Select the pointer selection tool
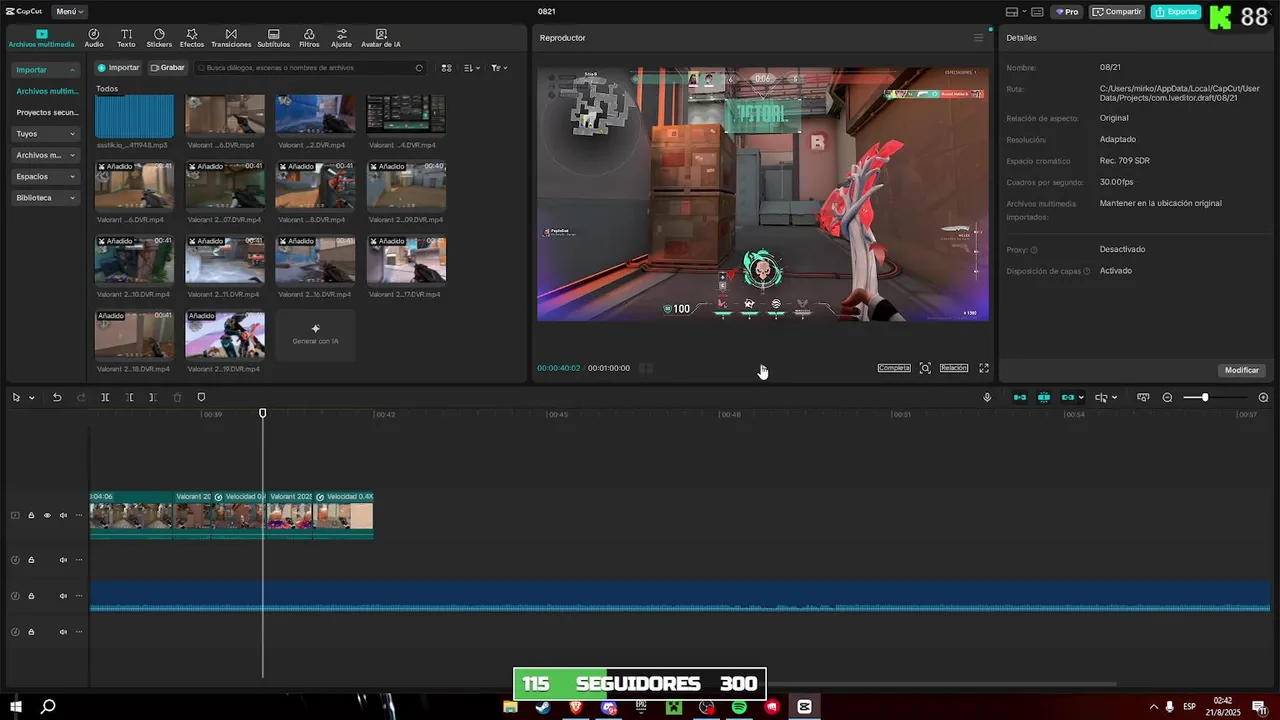 point(16,398)
